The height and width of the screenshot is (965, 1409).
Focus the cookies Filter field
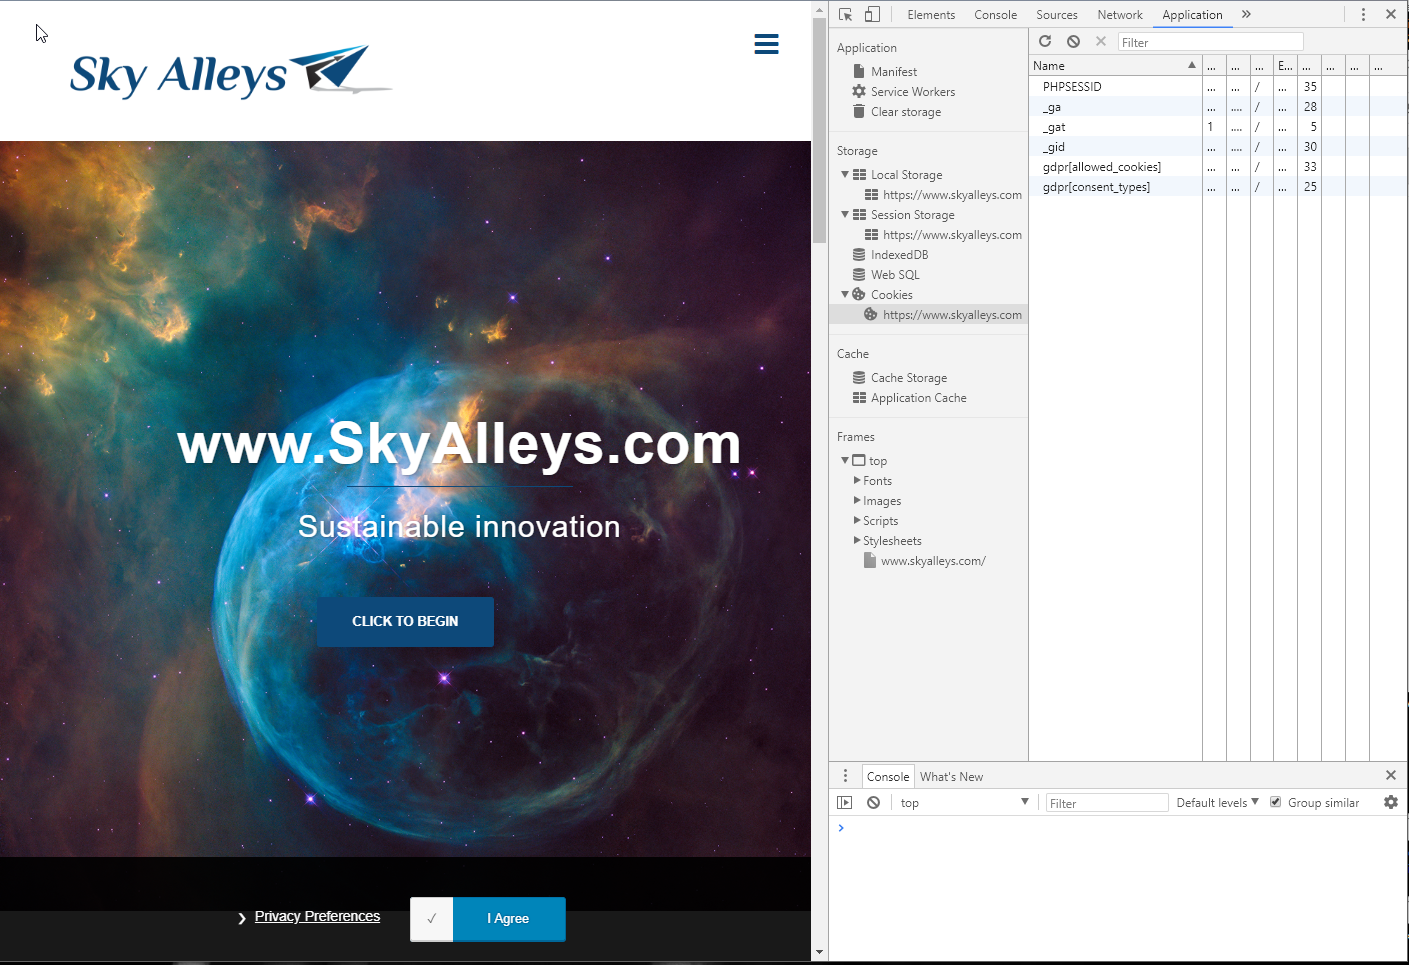coord(1210,42)
